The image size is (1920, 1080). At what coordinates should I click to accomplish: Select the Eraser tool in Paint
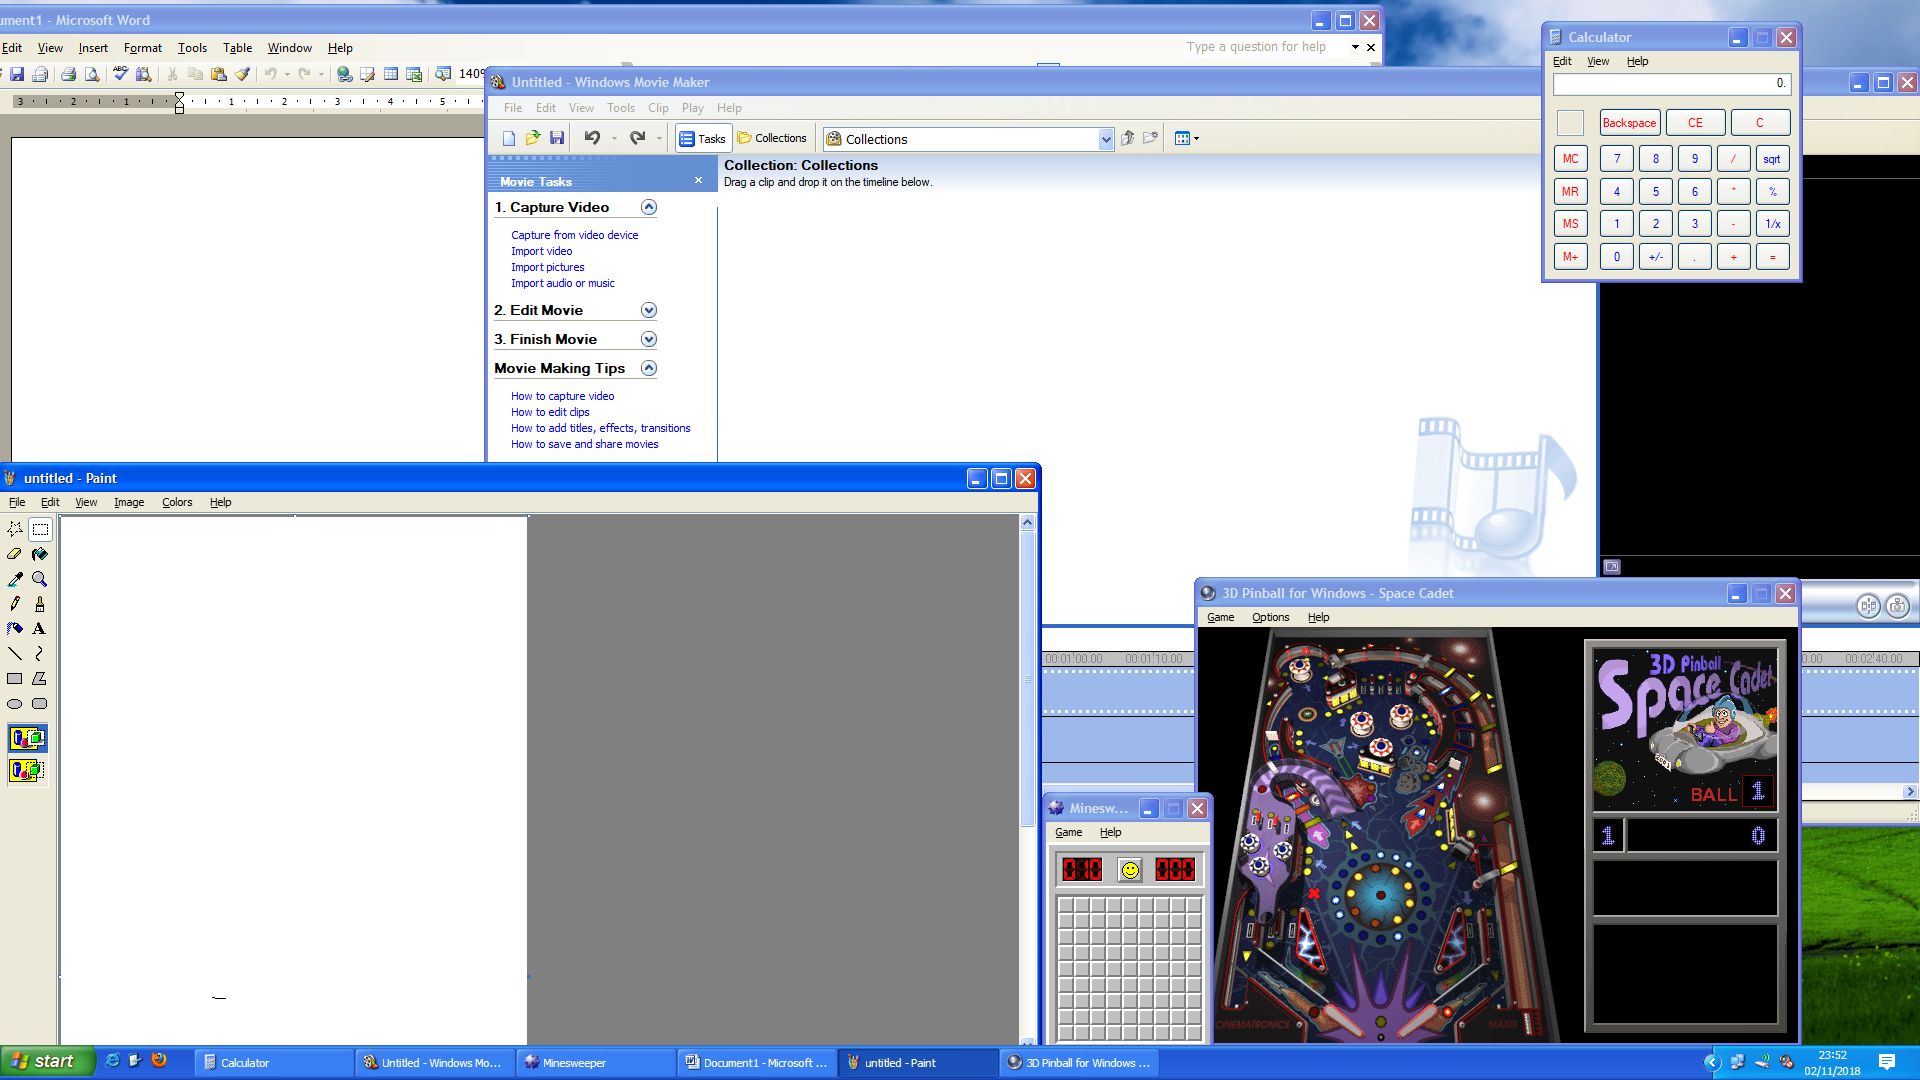point(15,553)
